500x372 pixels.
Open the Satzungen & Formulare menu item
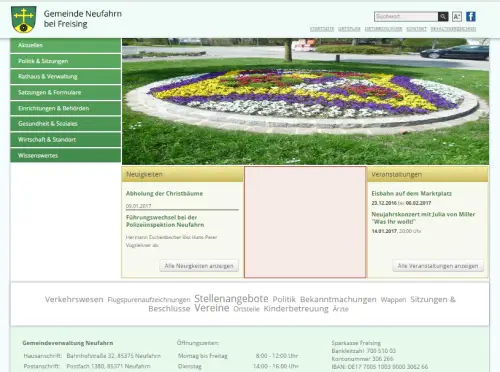coord(66,92)
